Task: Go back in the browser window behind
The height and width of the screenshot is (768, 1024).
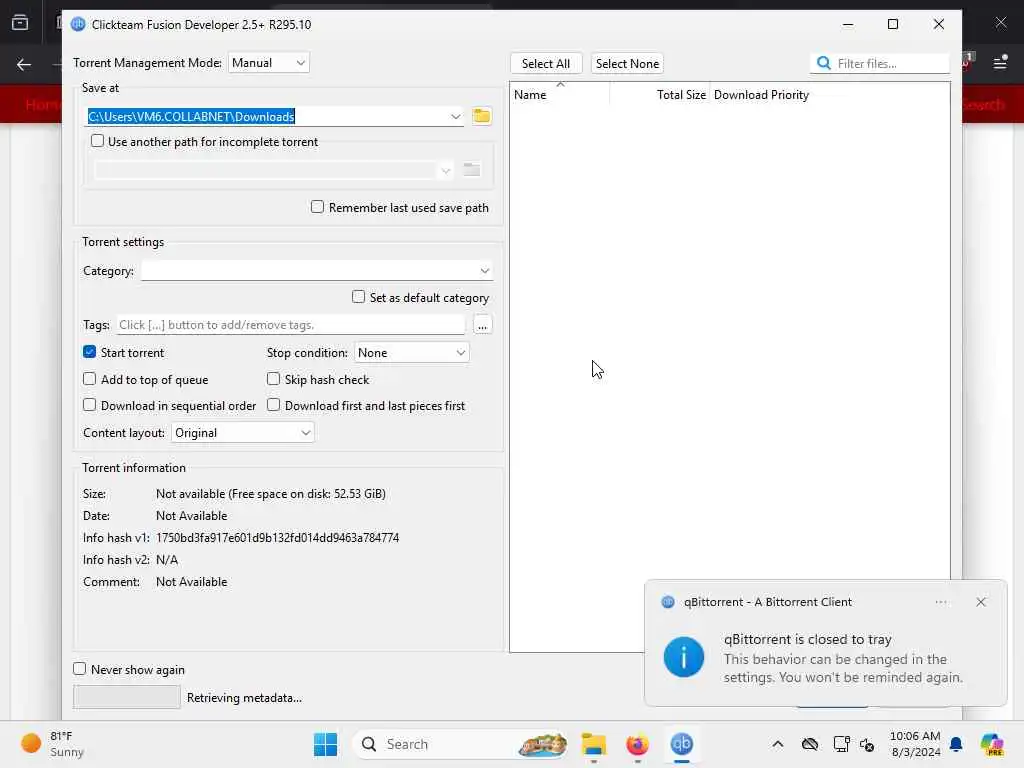Action: 24,64
